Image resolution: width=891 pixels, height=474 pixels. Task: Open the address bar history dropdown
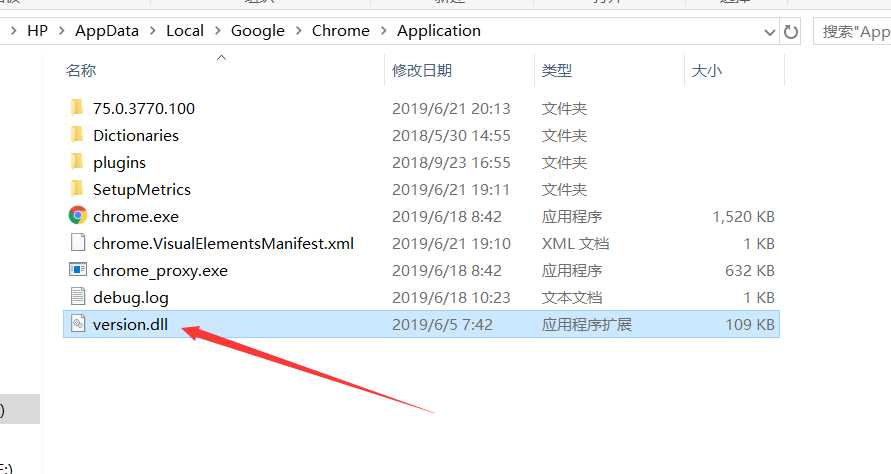pyautogui.click(x=769, y=32)
